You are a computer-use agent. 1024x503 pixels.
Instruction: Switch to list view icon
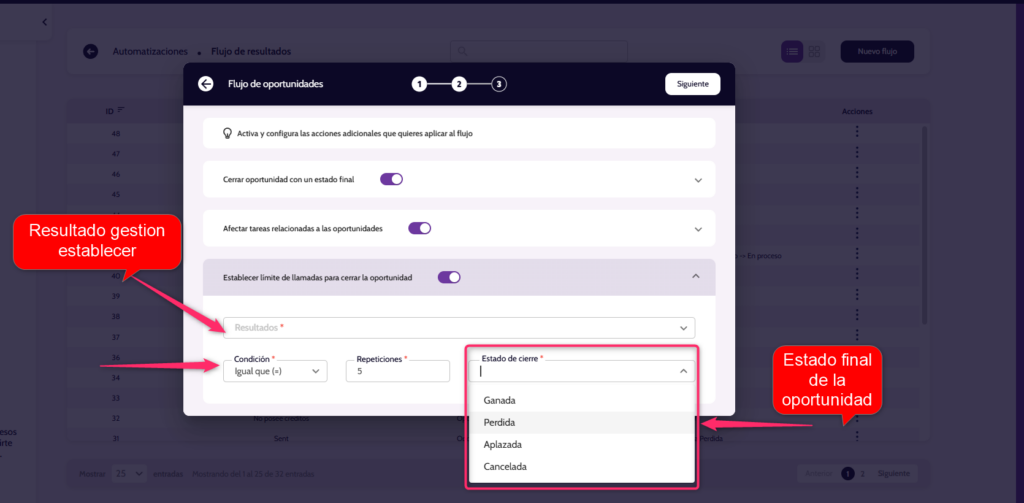point(792,51)
